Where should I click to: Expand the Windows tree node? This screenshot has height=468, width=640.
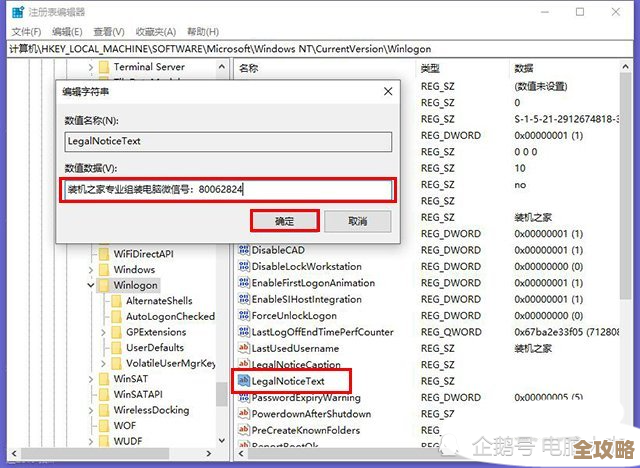(91, 270)
